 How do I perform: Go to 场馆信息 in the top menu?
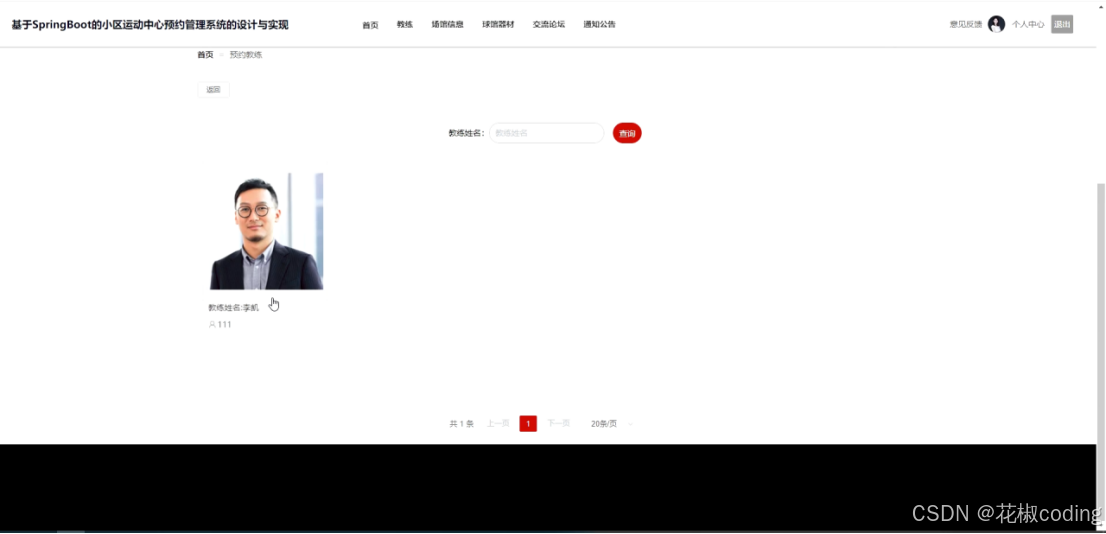coord(447,25)
